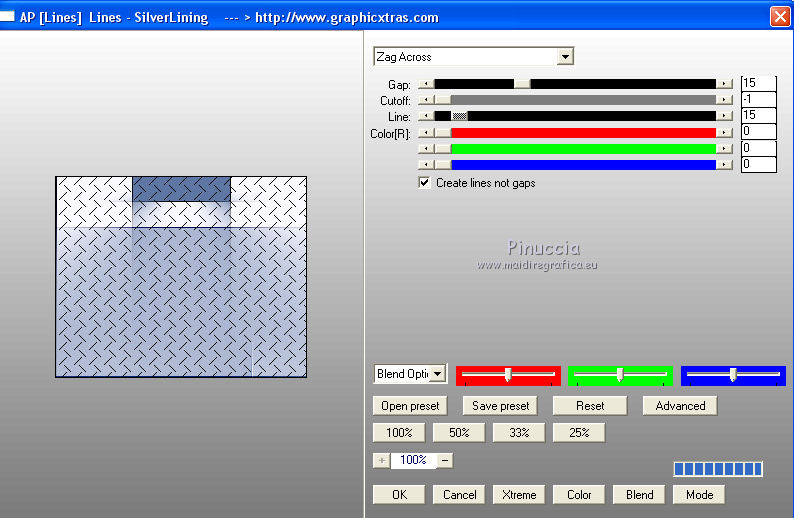Click the window icon in title bar
The width and height of the screenshot is (794, 518).
point(7,16)
